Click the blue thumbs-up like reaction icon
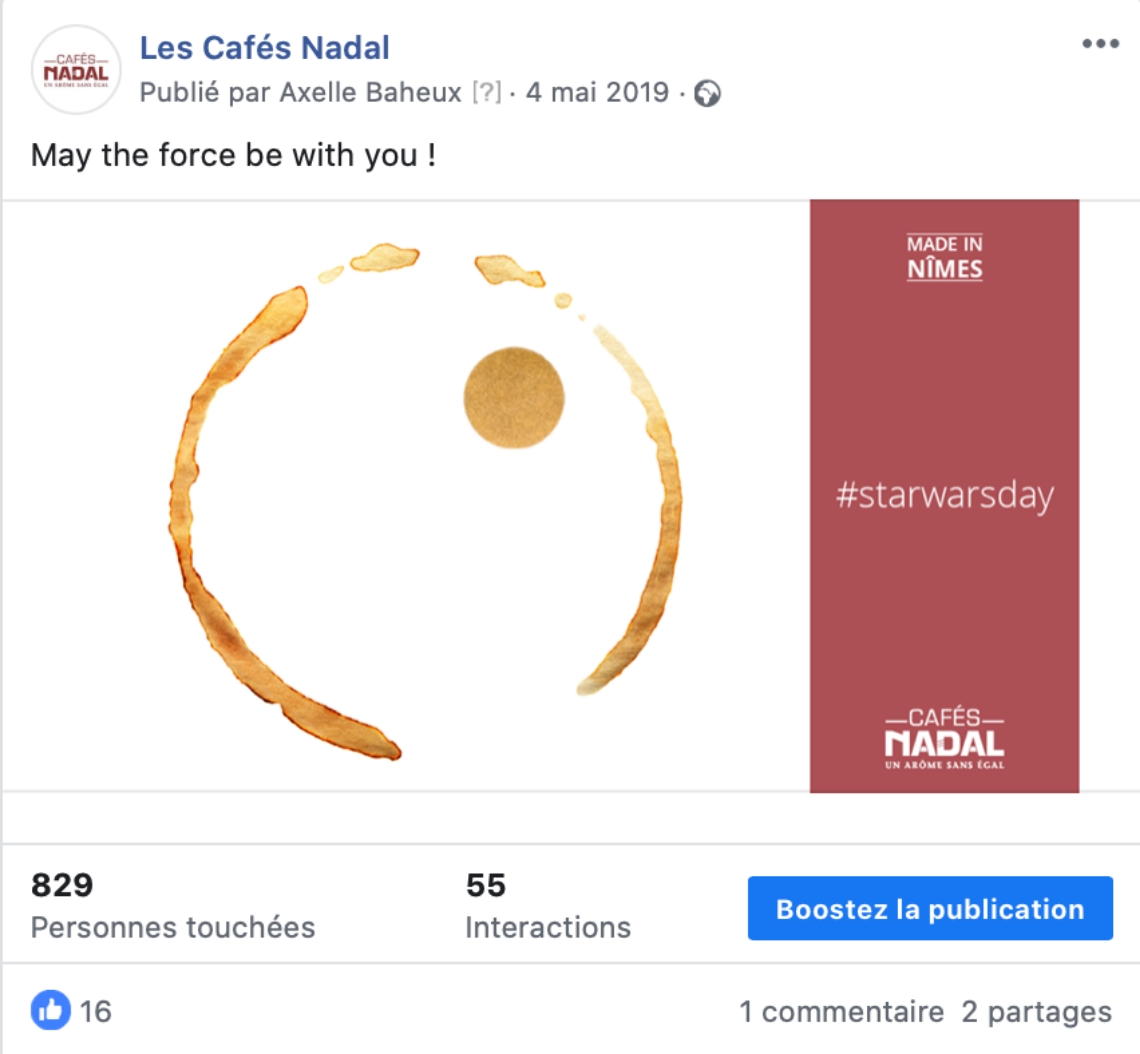The height and width of the screenshot is (1054, 1140). click(x=51, y=1011)
